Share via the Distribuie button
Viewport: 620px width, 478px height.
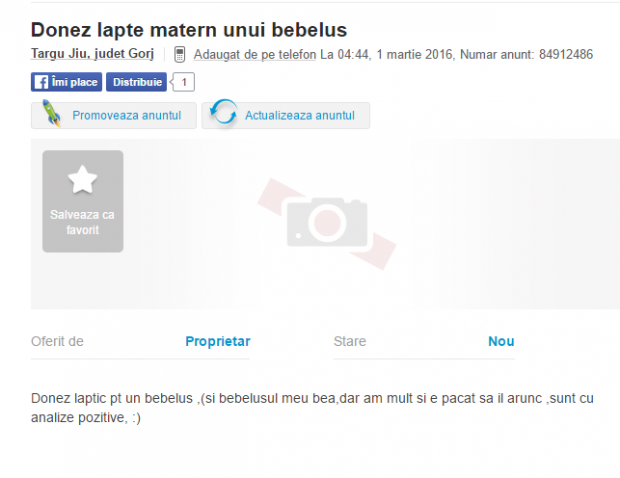[136, 82]
